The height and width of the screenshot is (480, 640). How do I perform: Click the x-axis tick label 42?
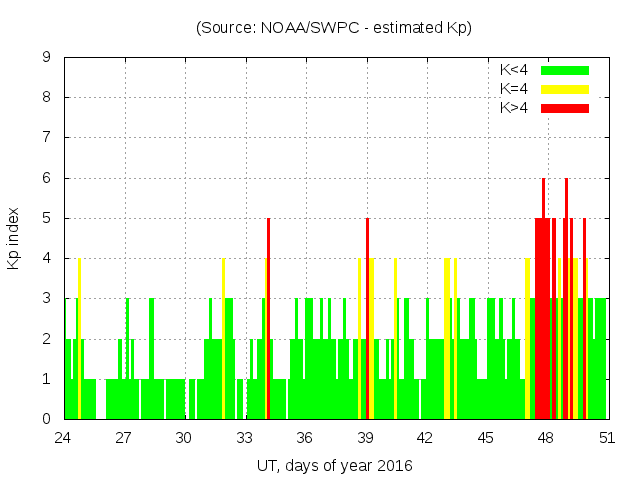[x=425, y=438]
